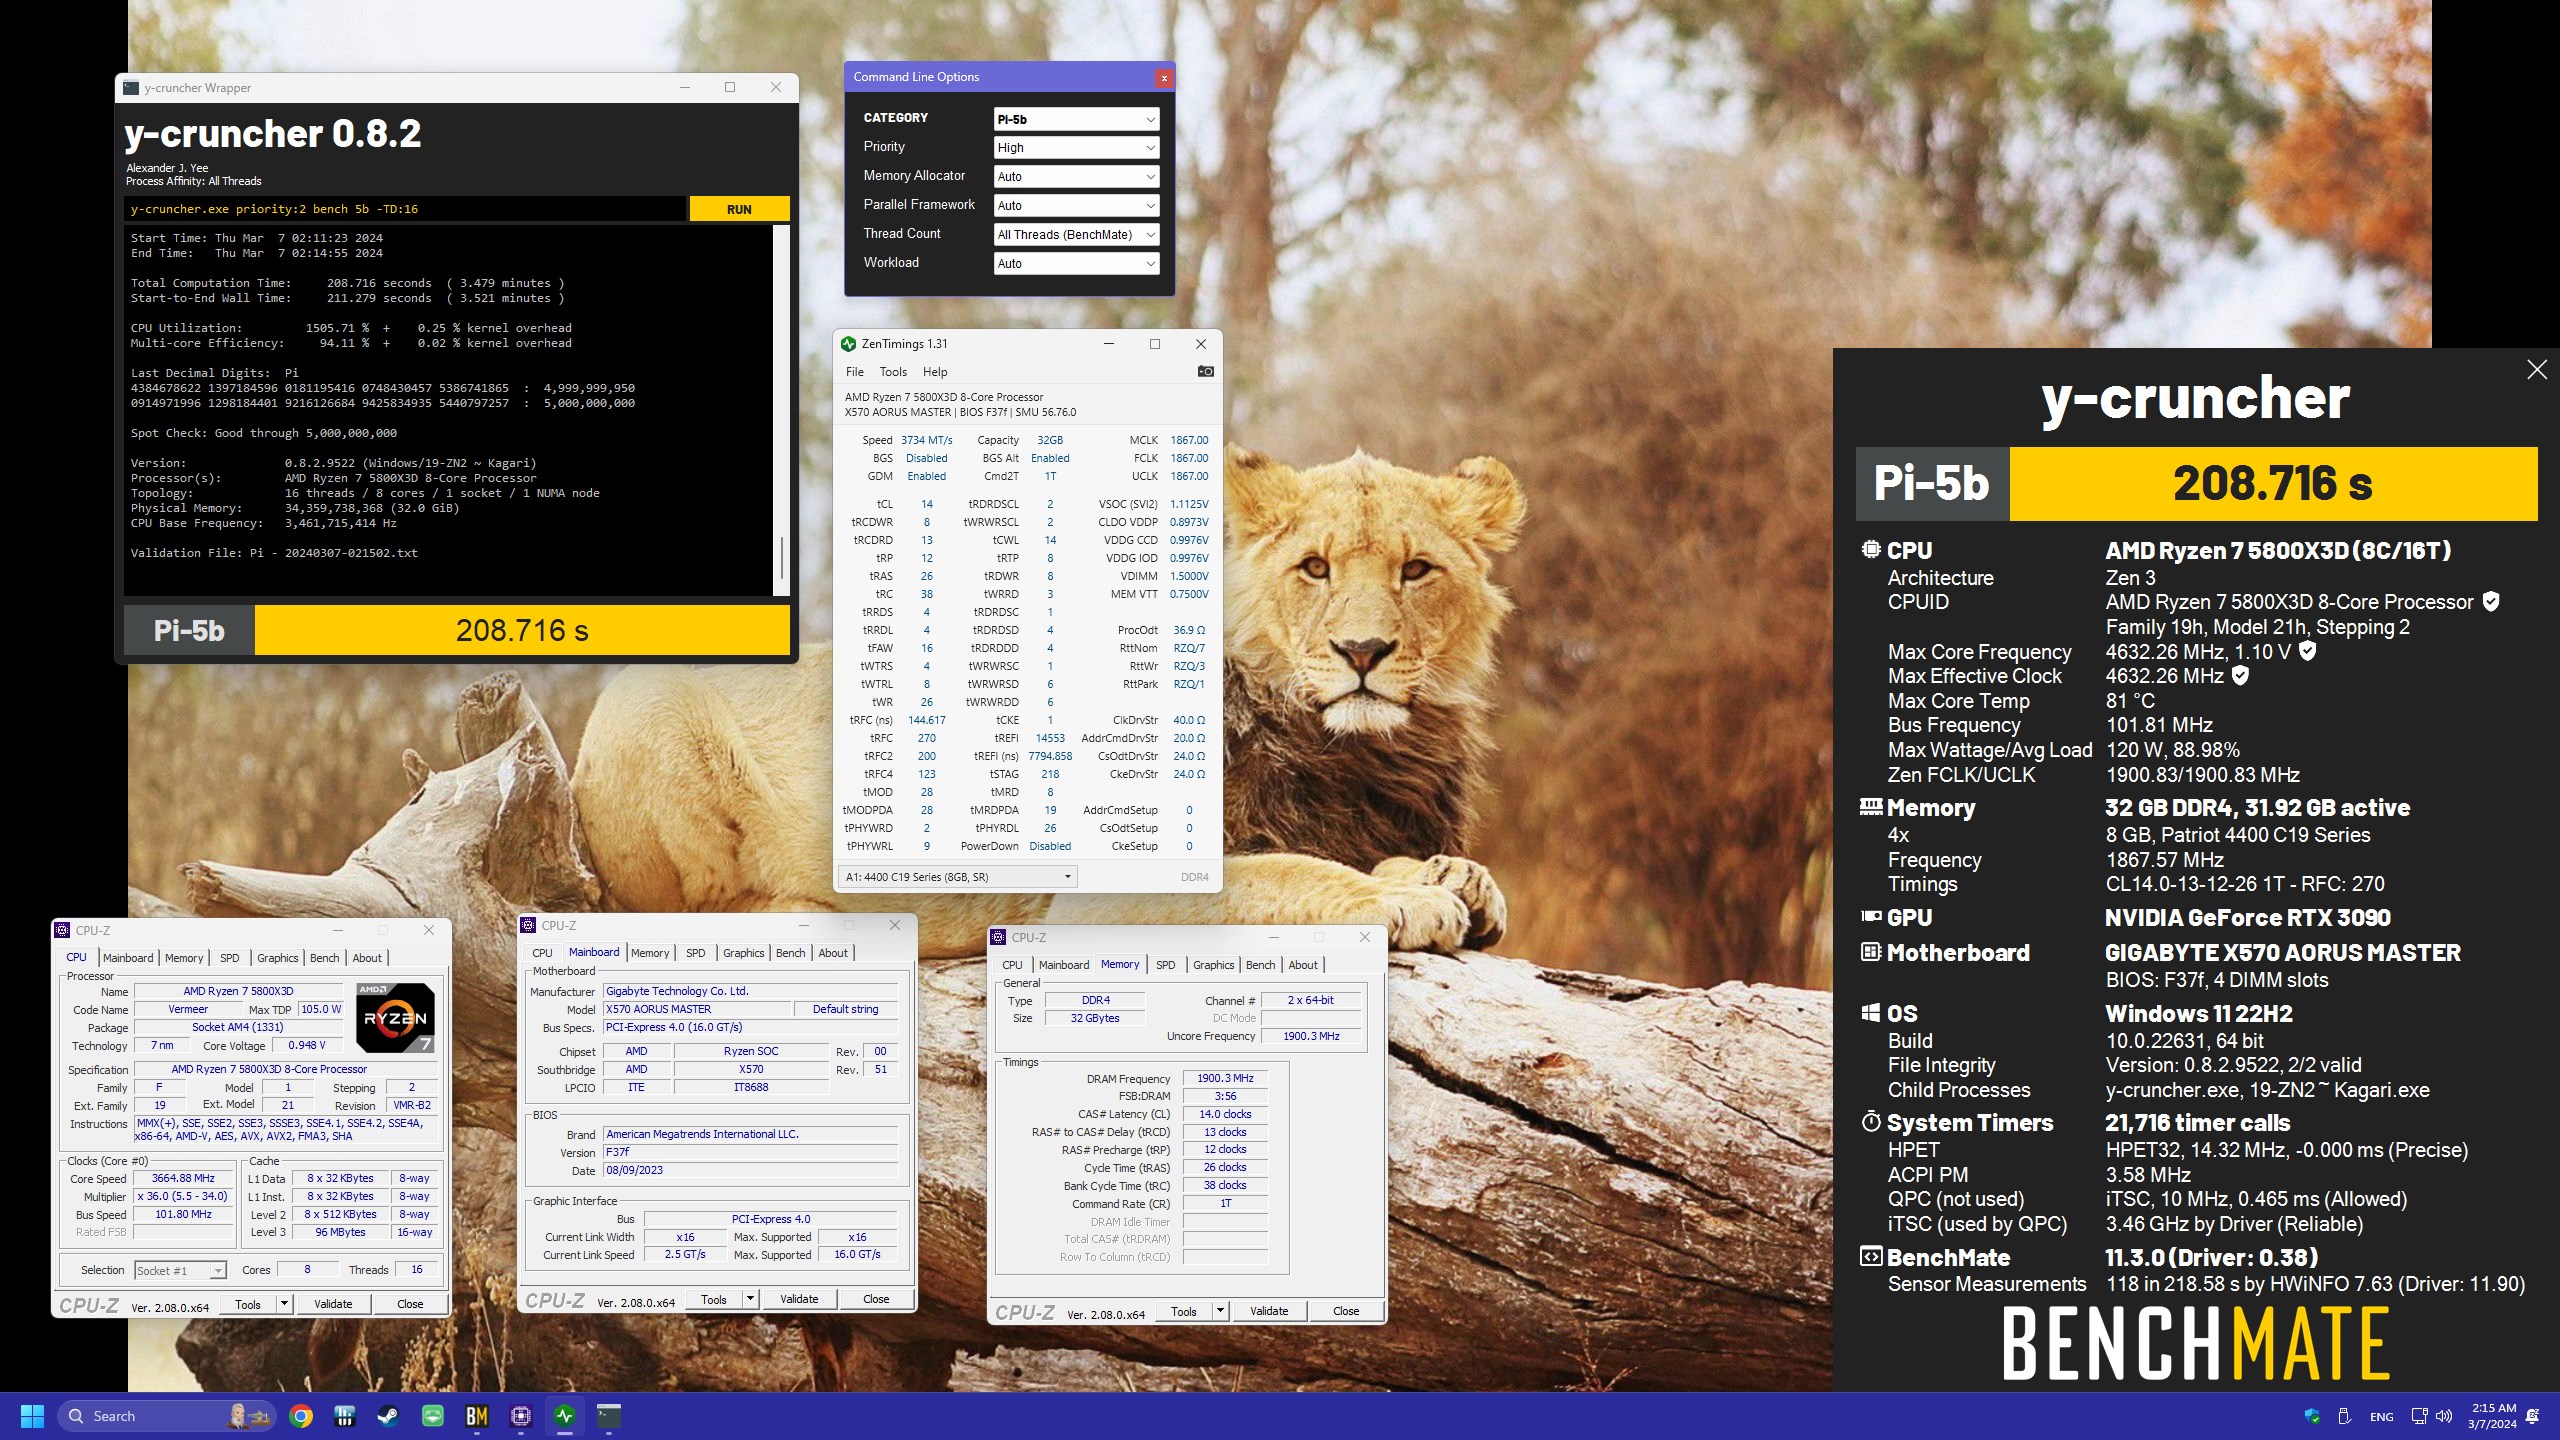
Task: Open the ZenTimings DIMM slot selector dropdown
Action: [957, 877]
